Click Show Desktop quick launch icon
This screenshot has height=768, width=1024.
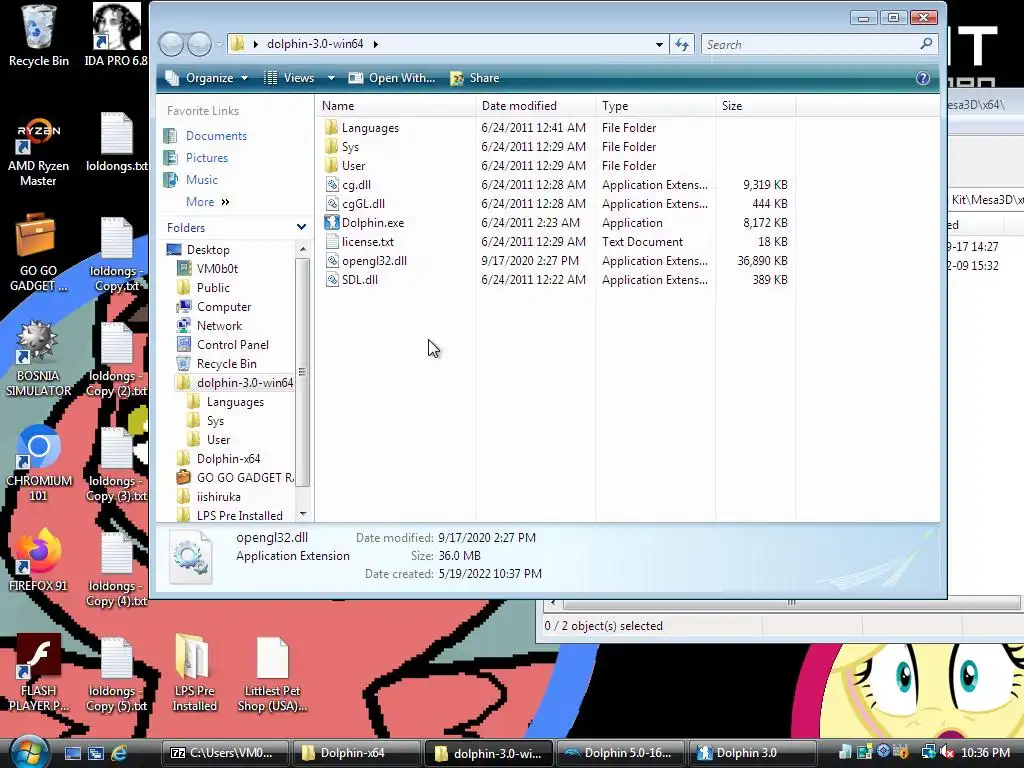[x=72, y=753]
